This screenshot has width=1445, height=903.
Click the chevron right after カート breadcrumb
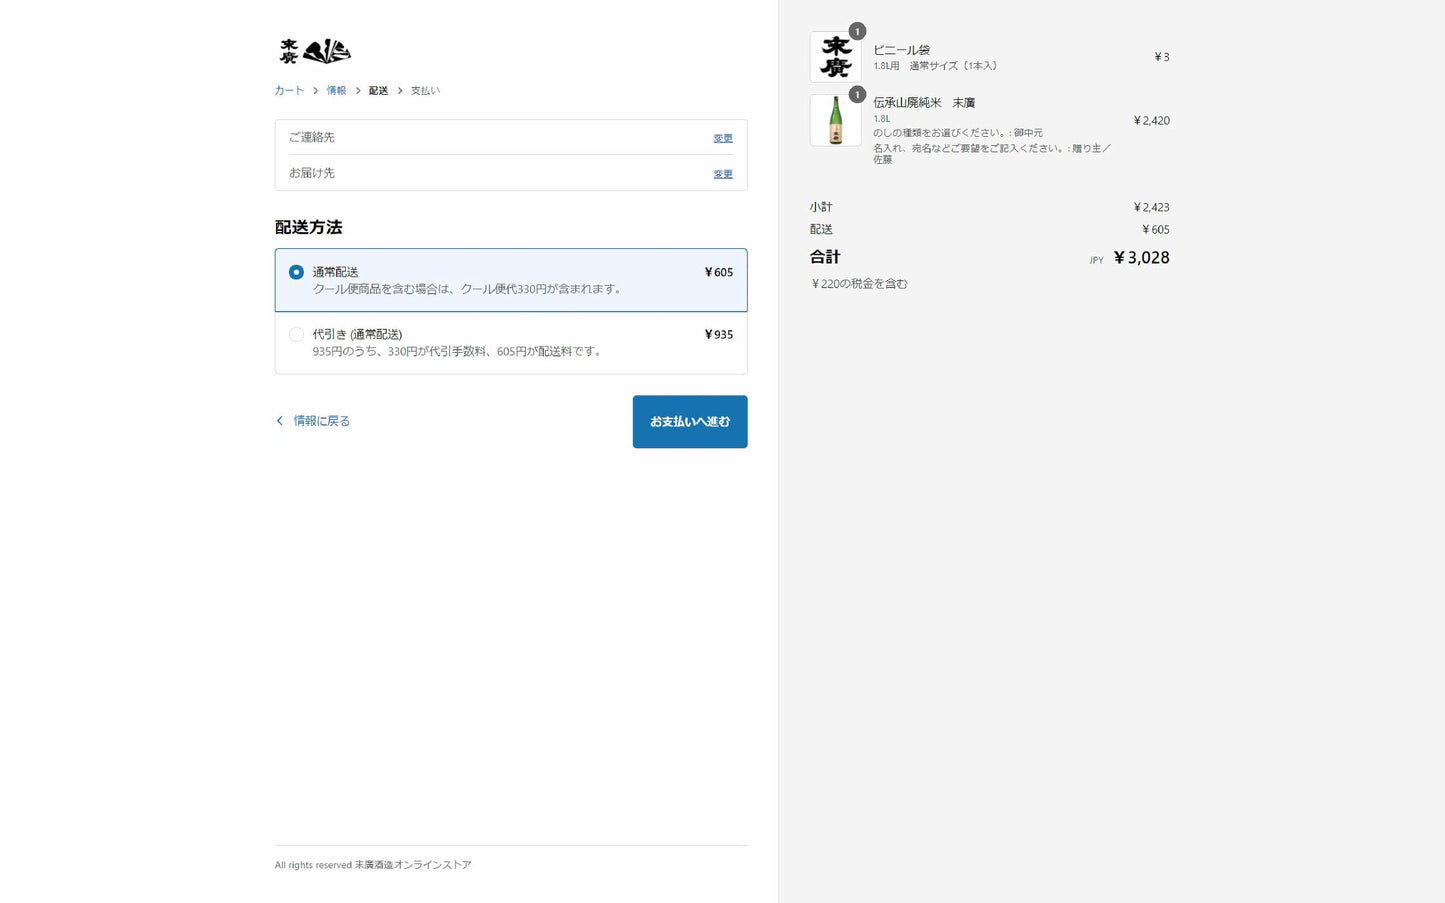click(315, 91)
